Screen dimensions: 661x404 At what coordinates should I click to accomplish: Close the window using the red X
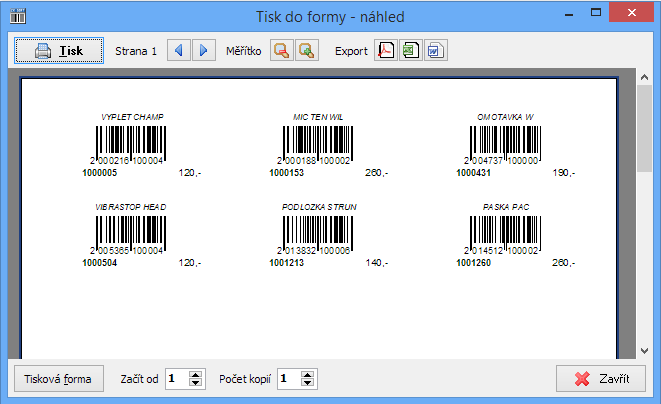631,13
